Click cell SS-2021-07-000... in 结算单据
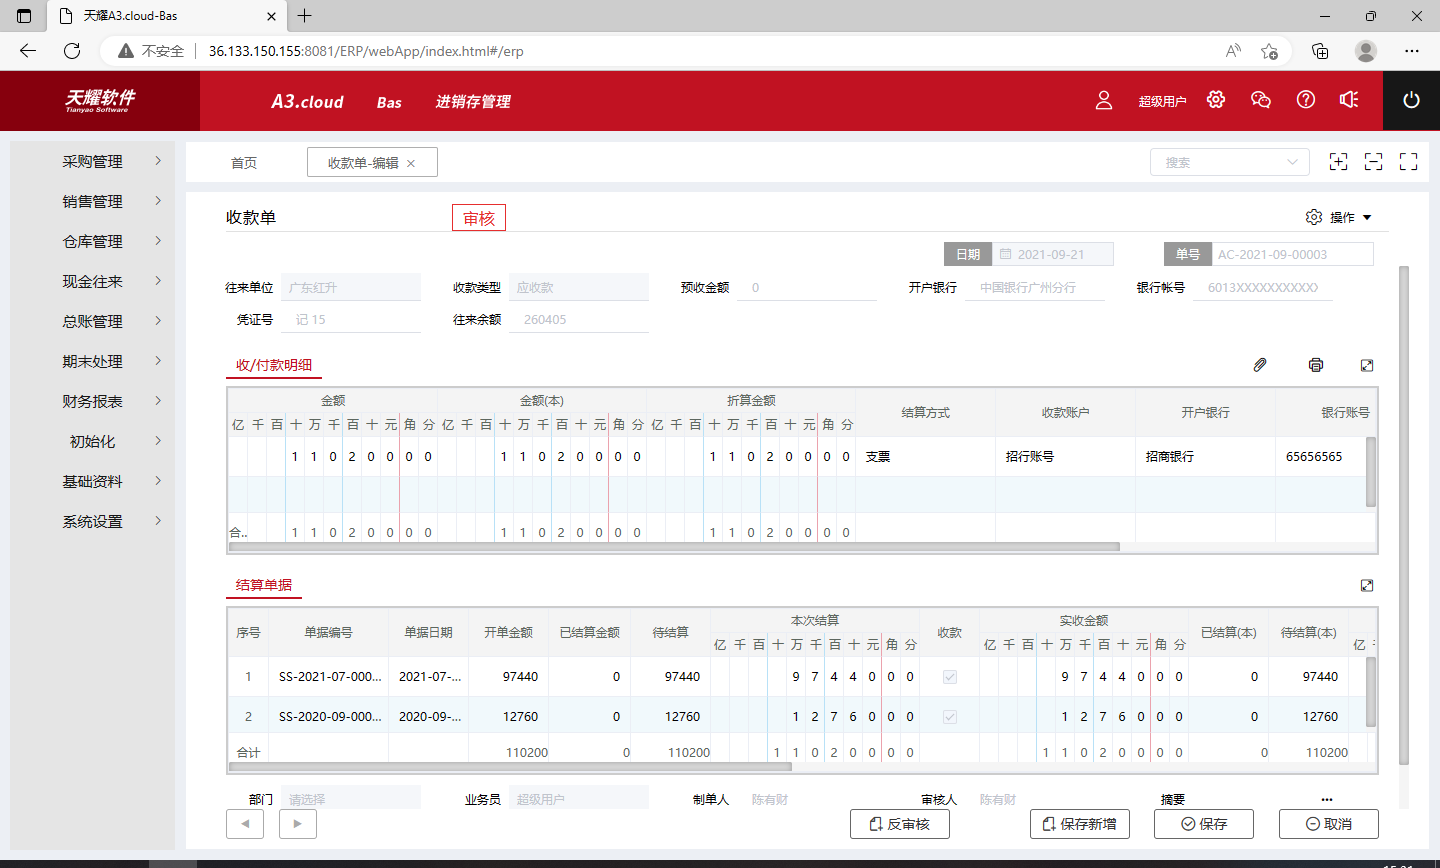Image resolution: width=1440 pixels, height=868 pixels. point(329,677)
